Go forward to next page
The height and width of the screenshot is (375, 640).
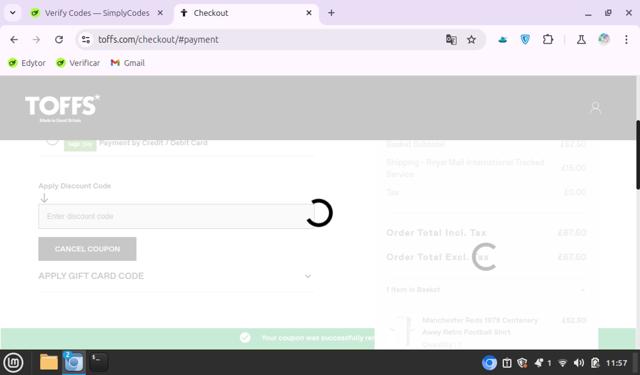[x=36, y=40]
